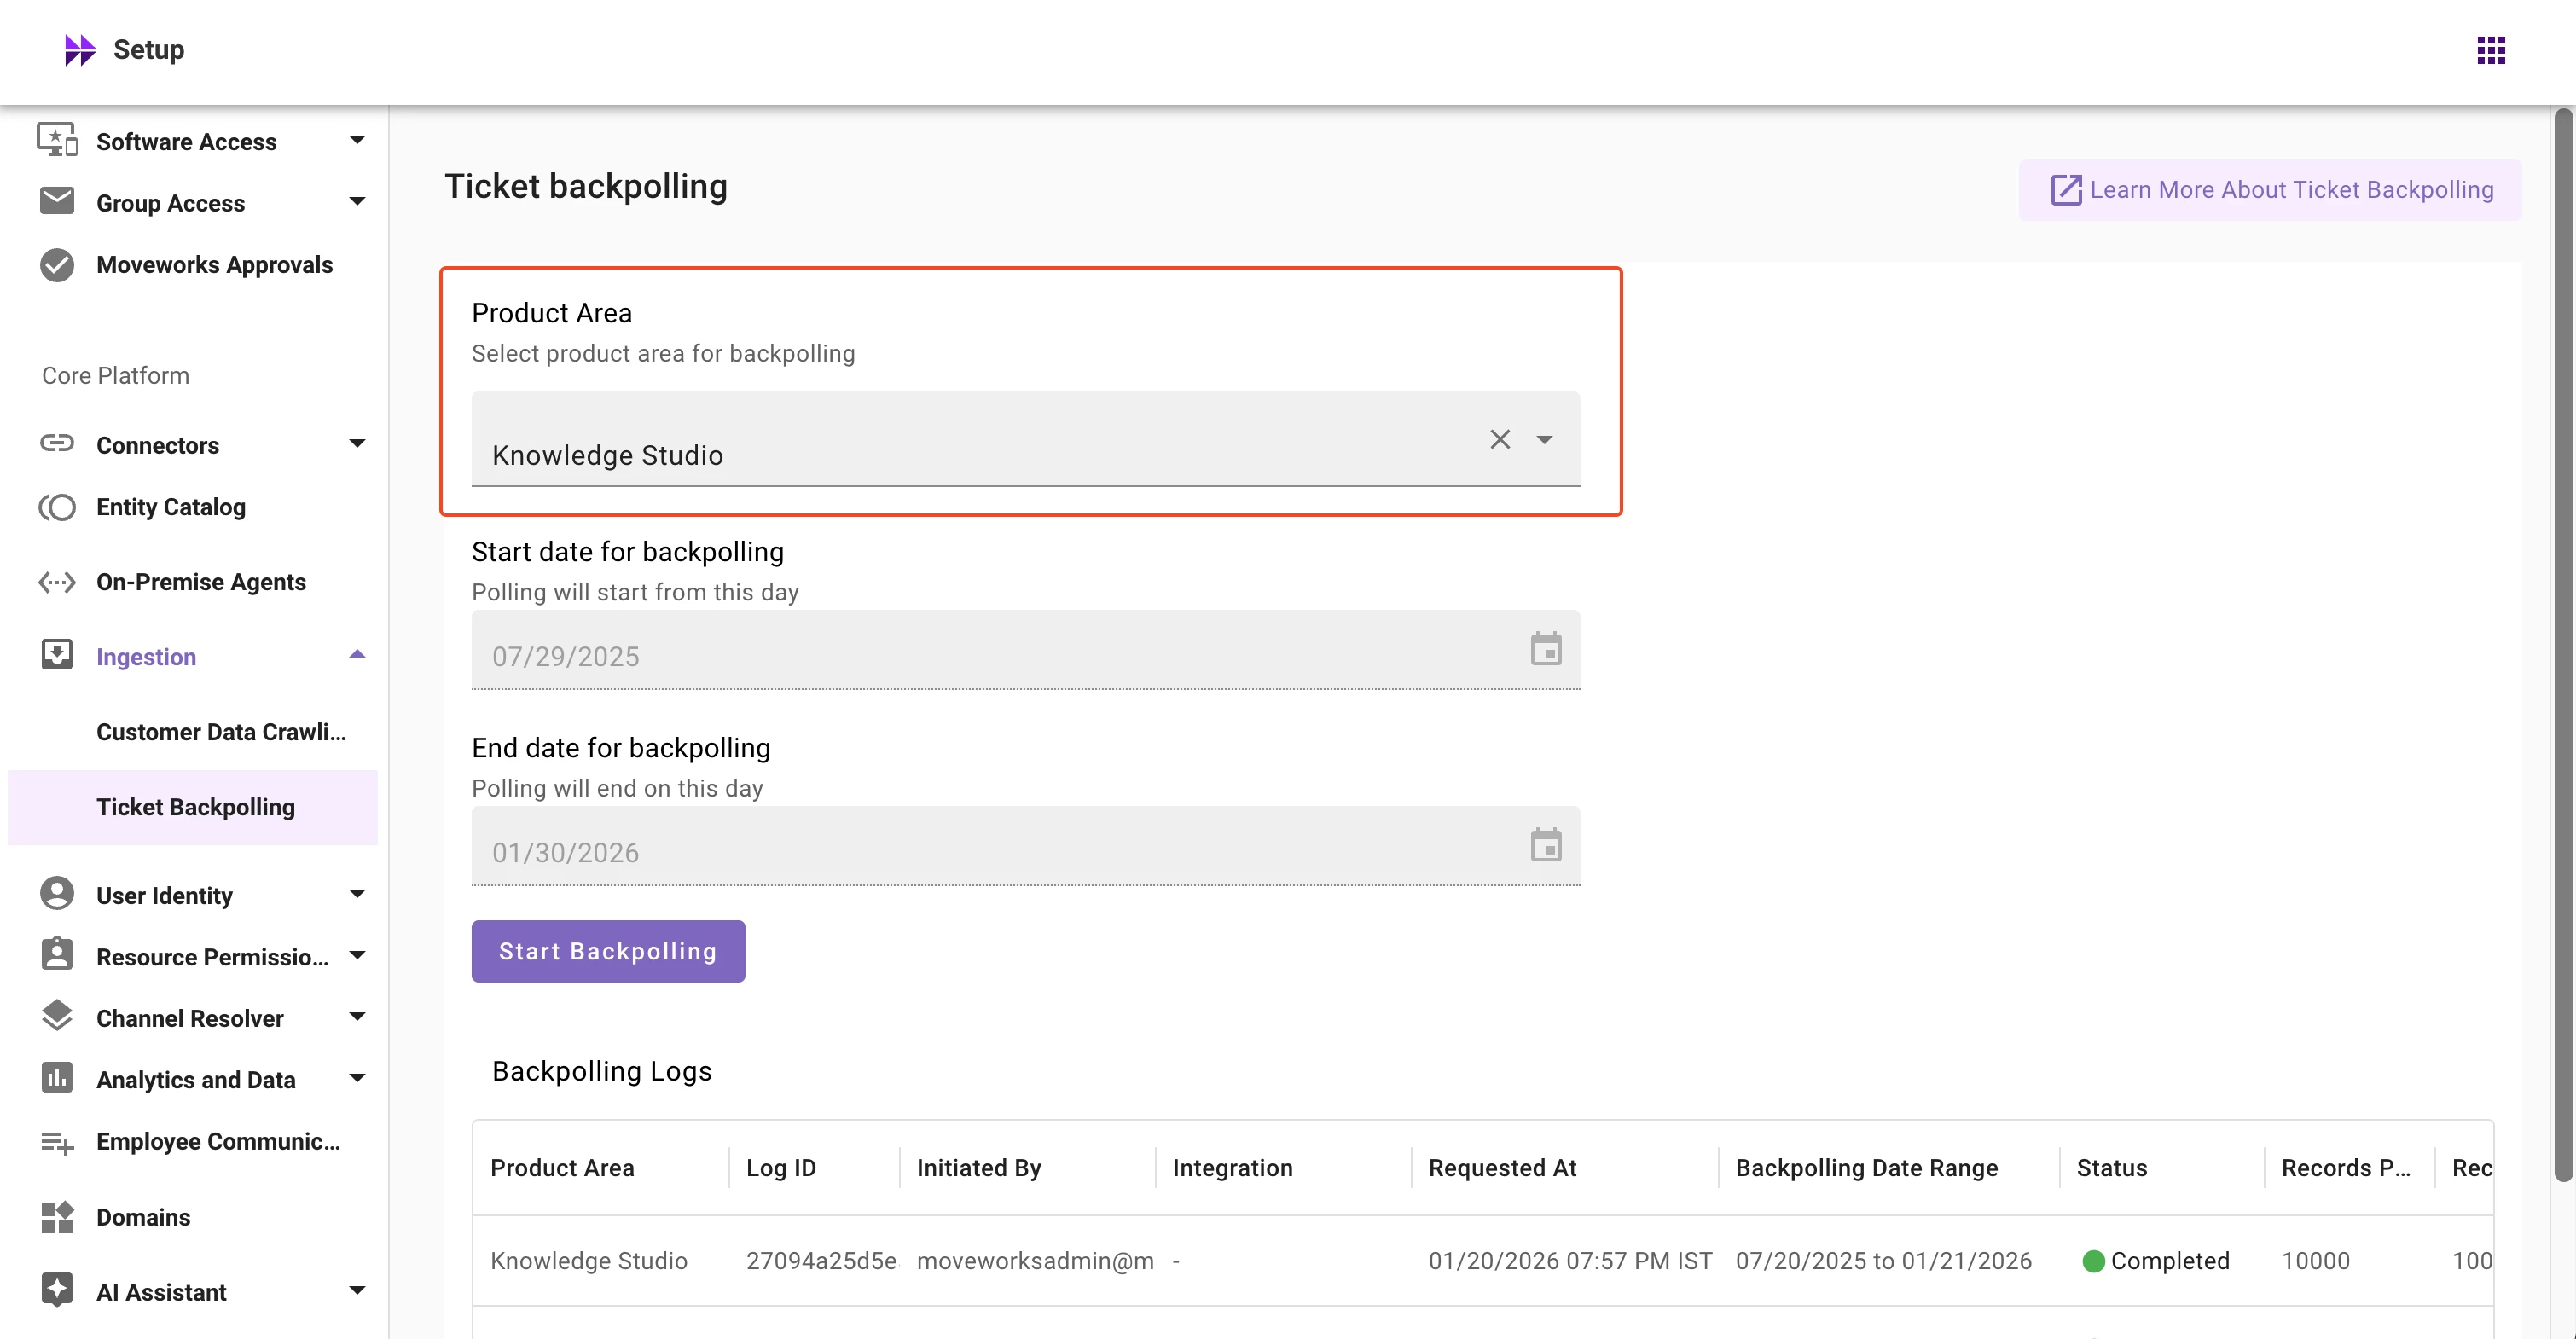Open end date calendar picker icon
2576x1339 pixels.
(1545, 845)
